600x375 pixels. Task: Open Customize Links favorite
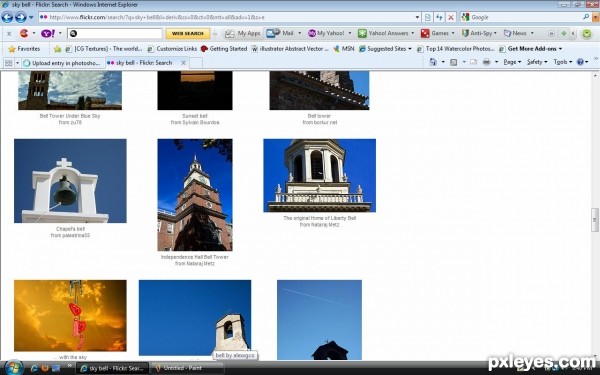coord(172,49)
